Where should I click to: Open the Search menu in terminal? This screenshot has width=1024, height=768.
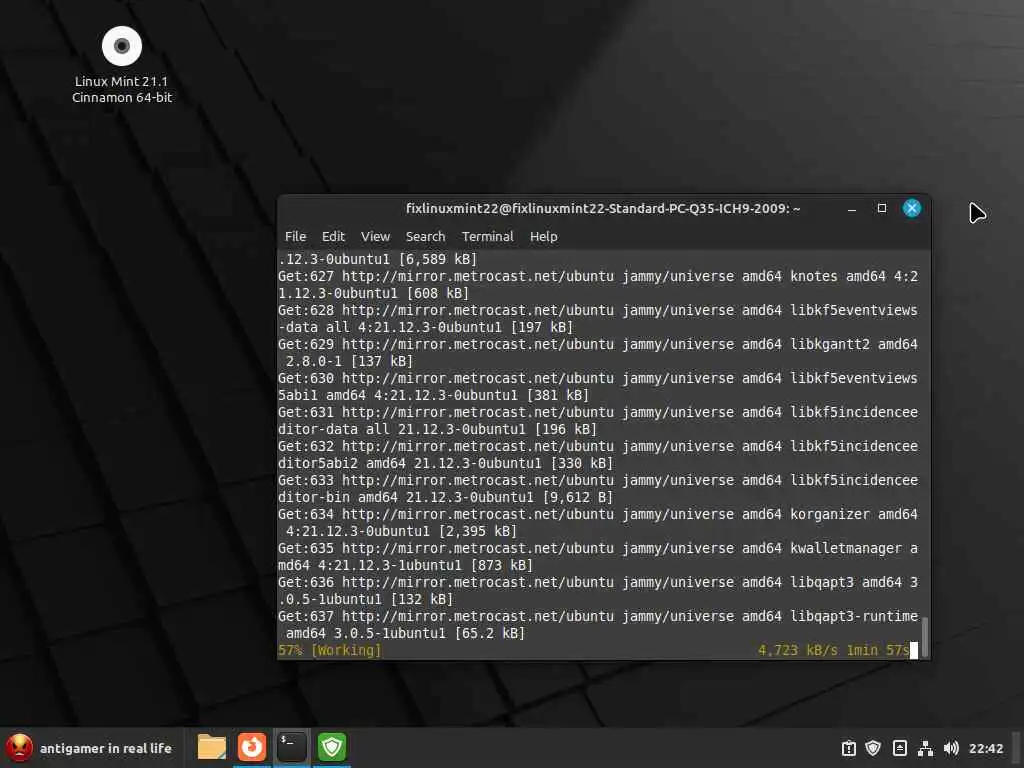[425, 236]
